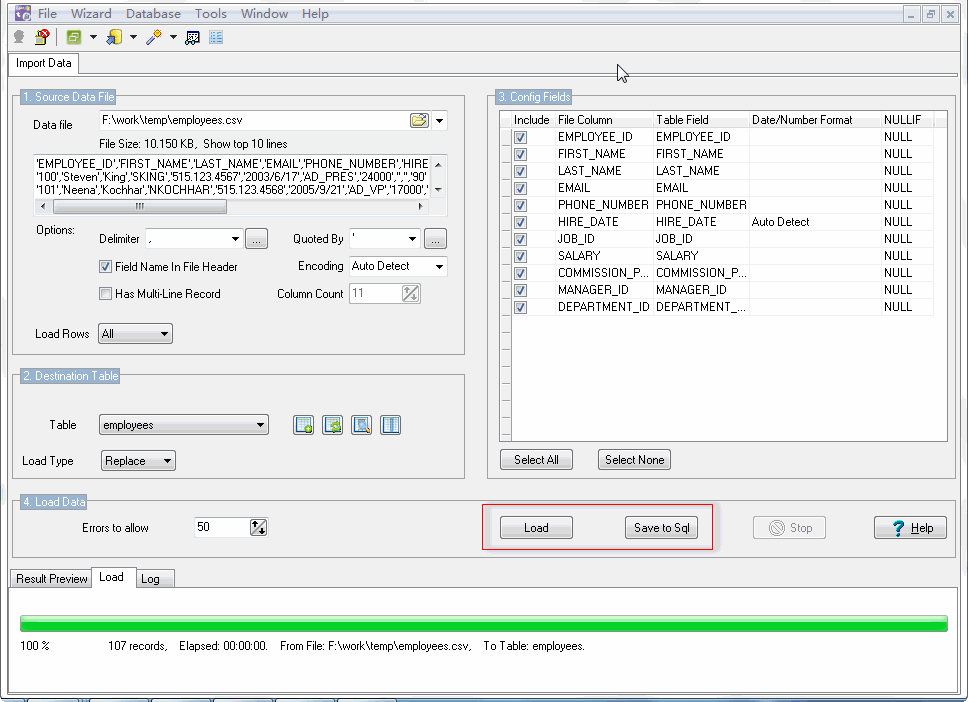Viewport: 968px width, 702px height.
Task: Open the data file history dropdown arrow
Action: click(x=440, y=120)
